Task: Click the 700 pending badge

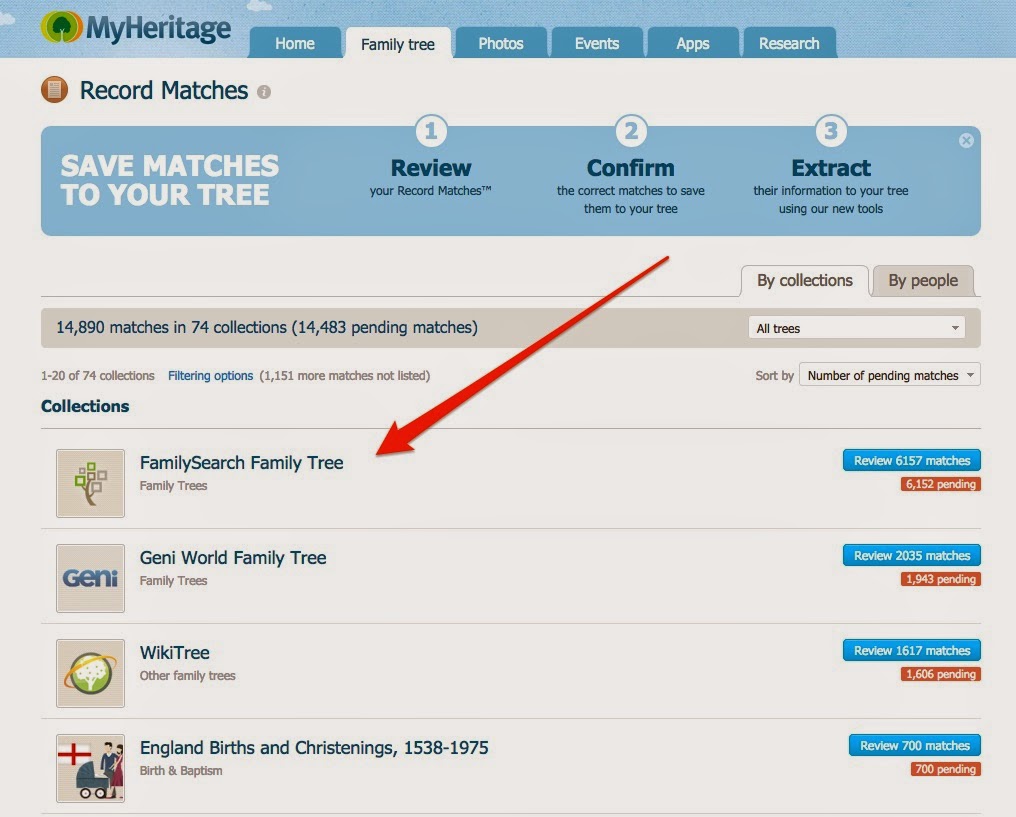Action: pos(945,769)
